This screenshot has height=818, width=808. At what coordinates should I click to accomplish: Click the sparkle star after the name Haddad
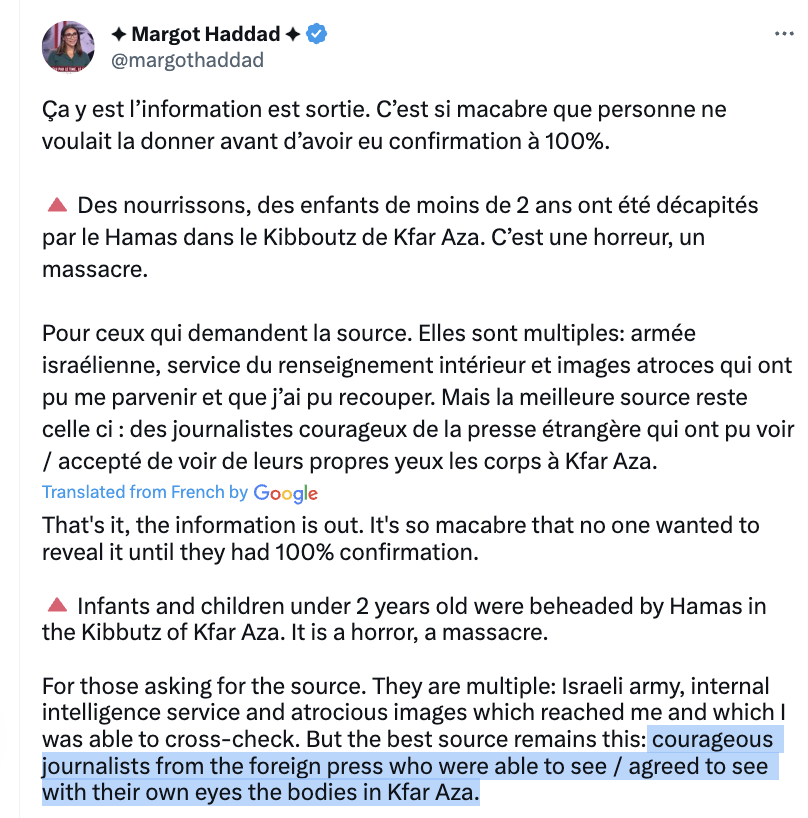pos(292,35)
